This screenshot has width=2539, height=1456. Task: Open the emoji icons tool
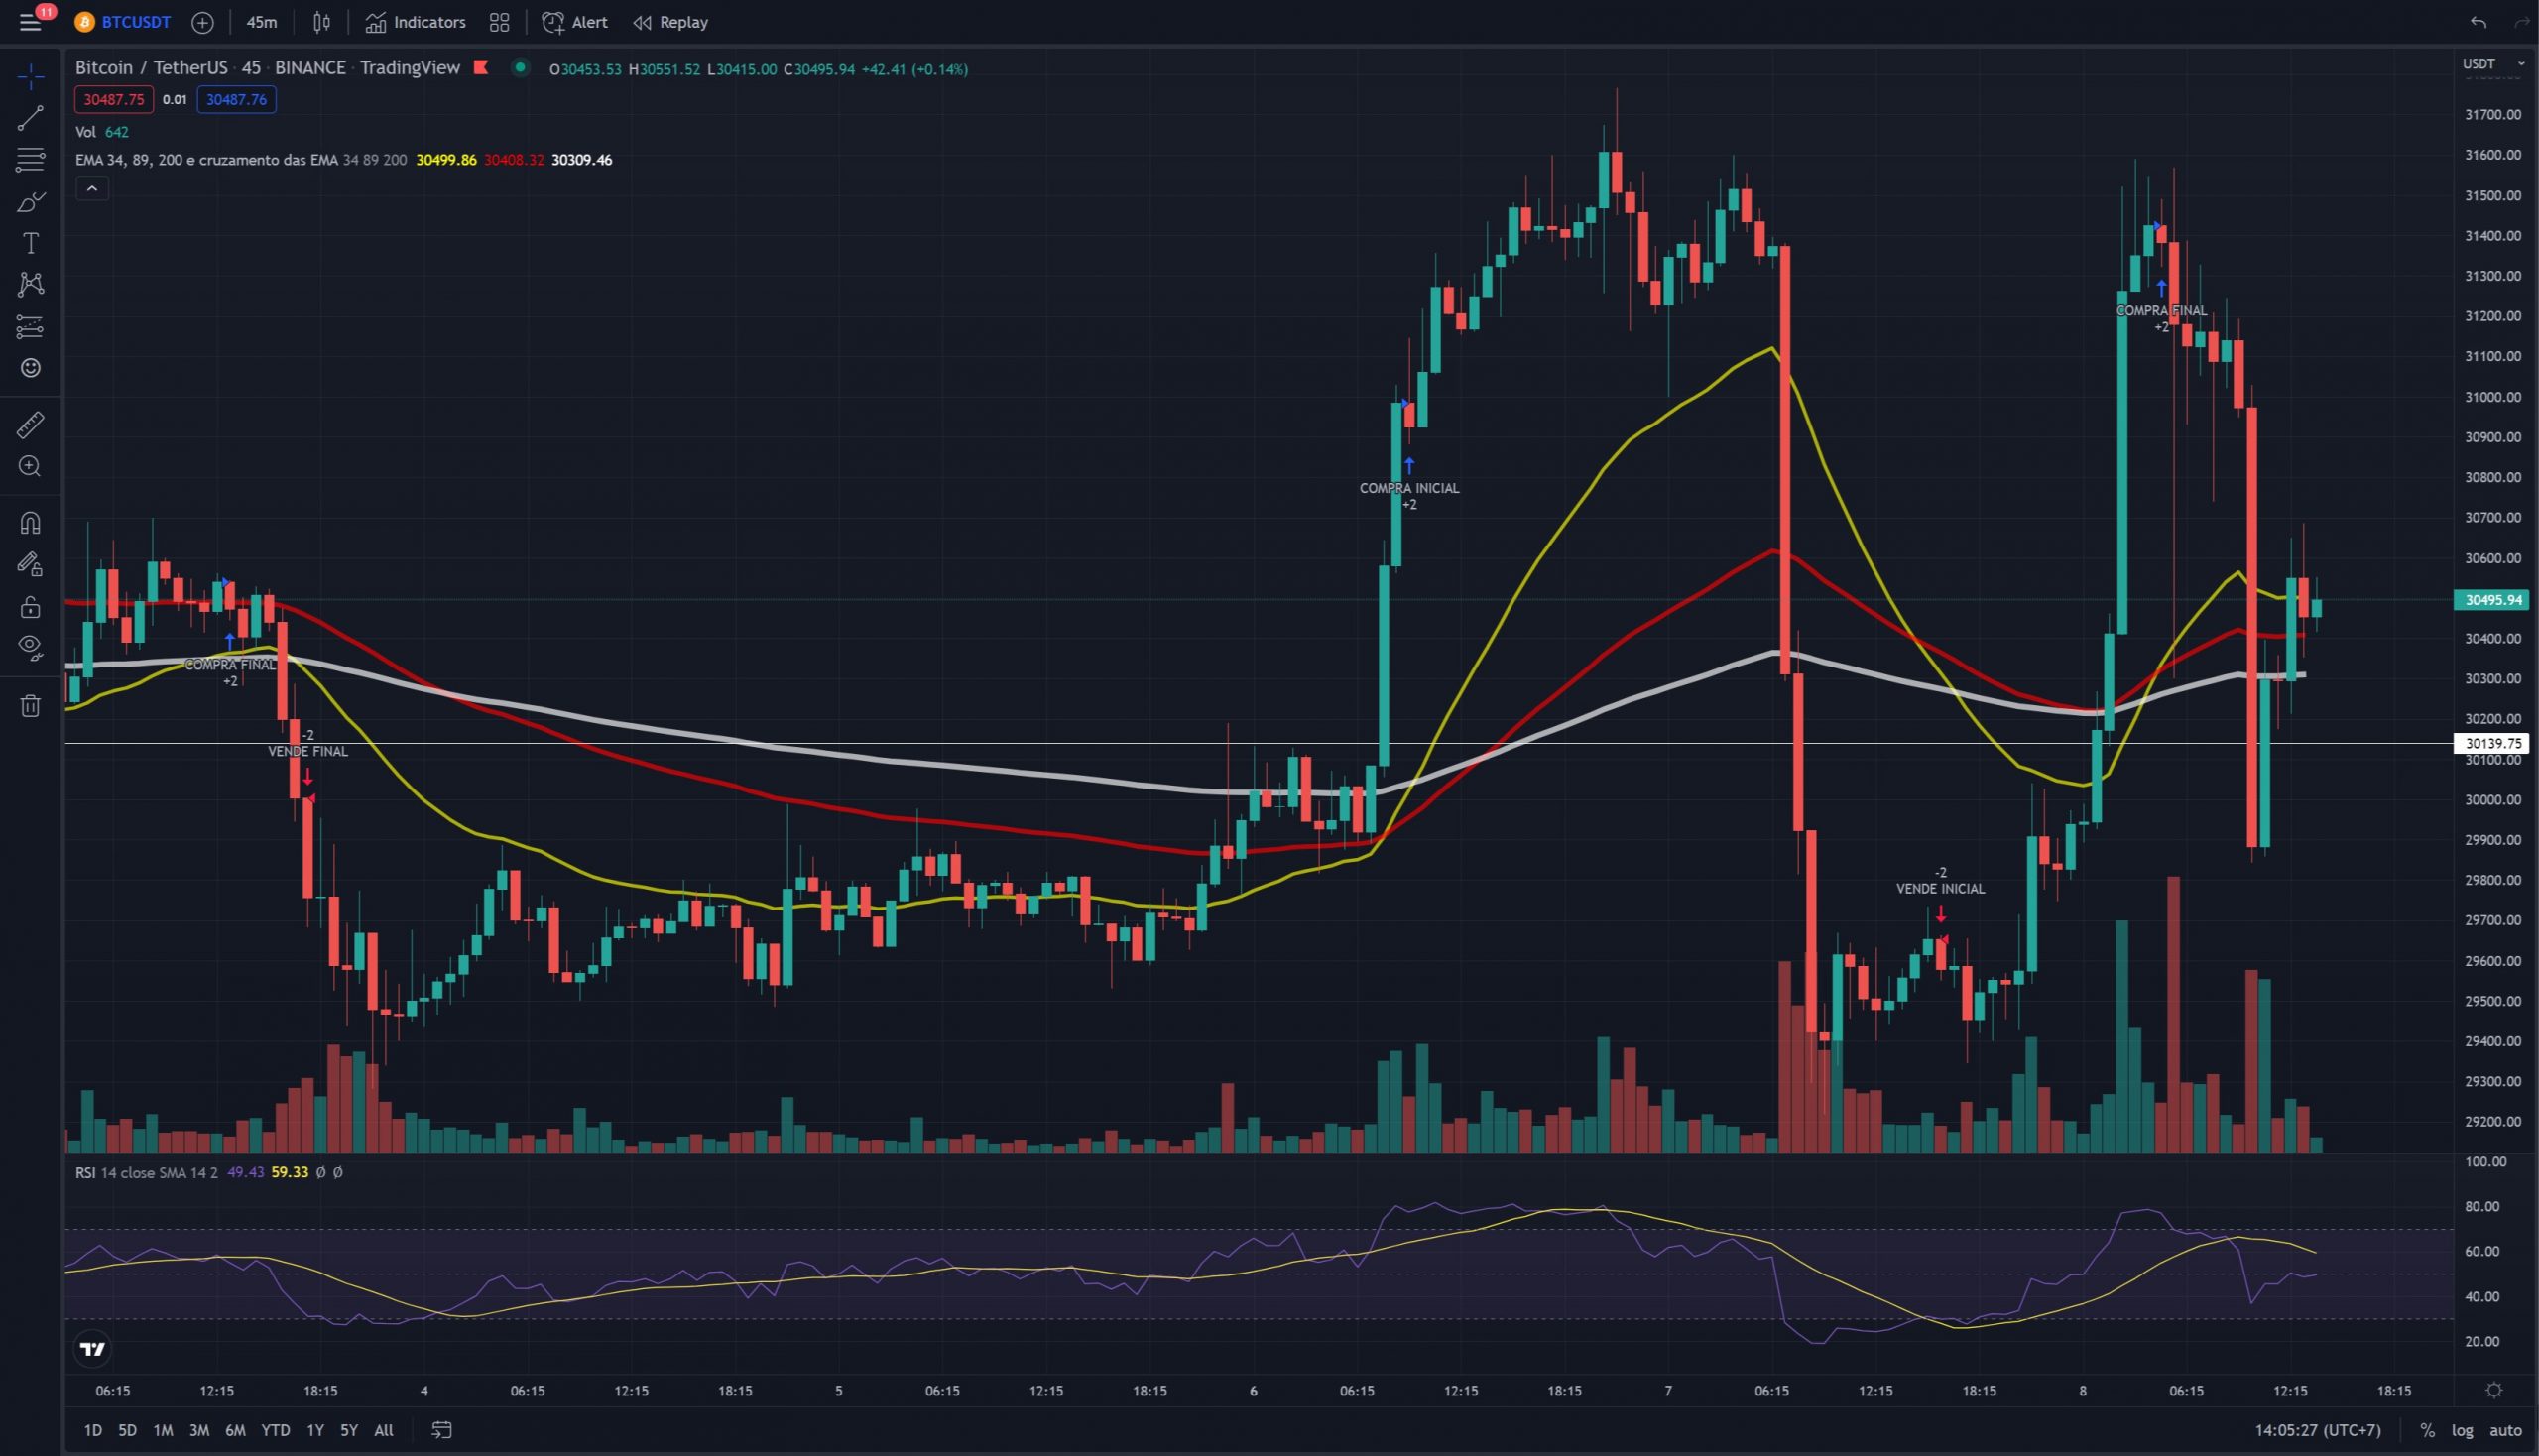(30, 368)
